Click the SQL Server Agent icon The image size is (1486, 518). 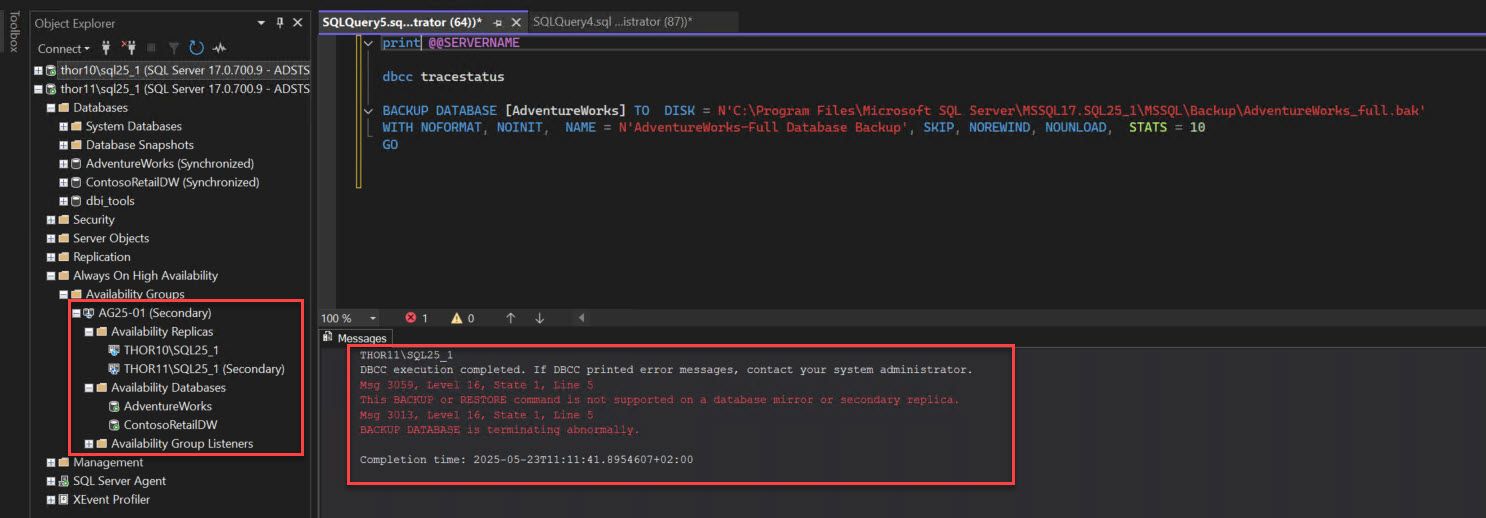point(63,481)
